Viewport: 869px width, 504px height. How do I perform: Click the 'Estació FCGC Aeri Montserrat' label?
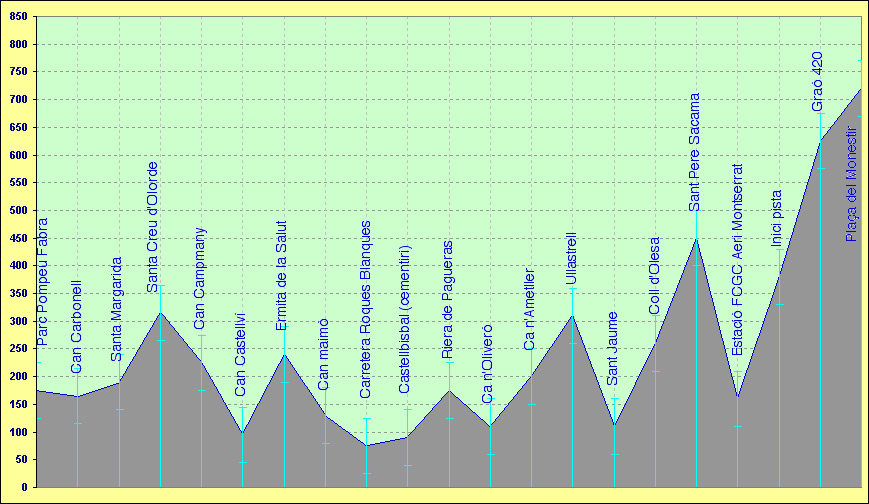(x=738, y=260)
